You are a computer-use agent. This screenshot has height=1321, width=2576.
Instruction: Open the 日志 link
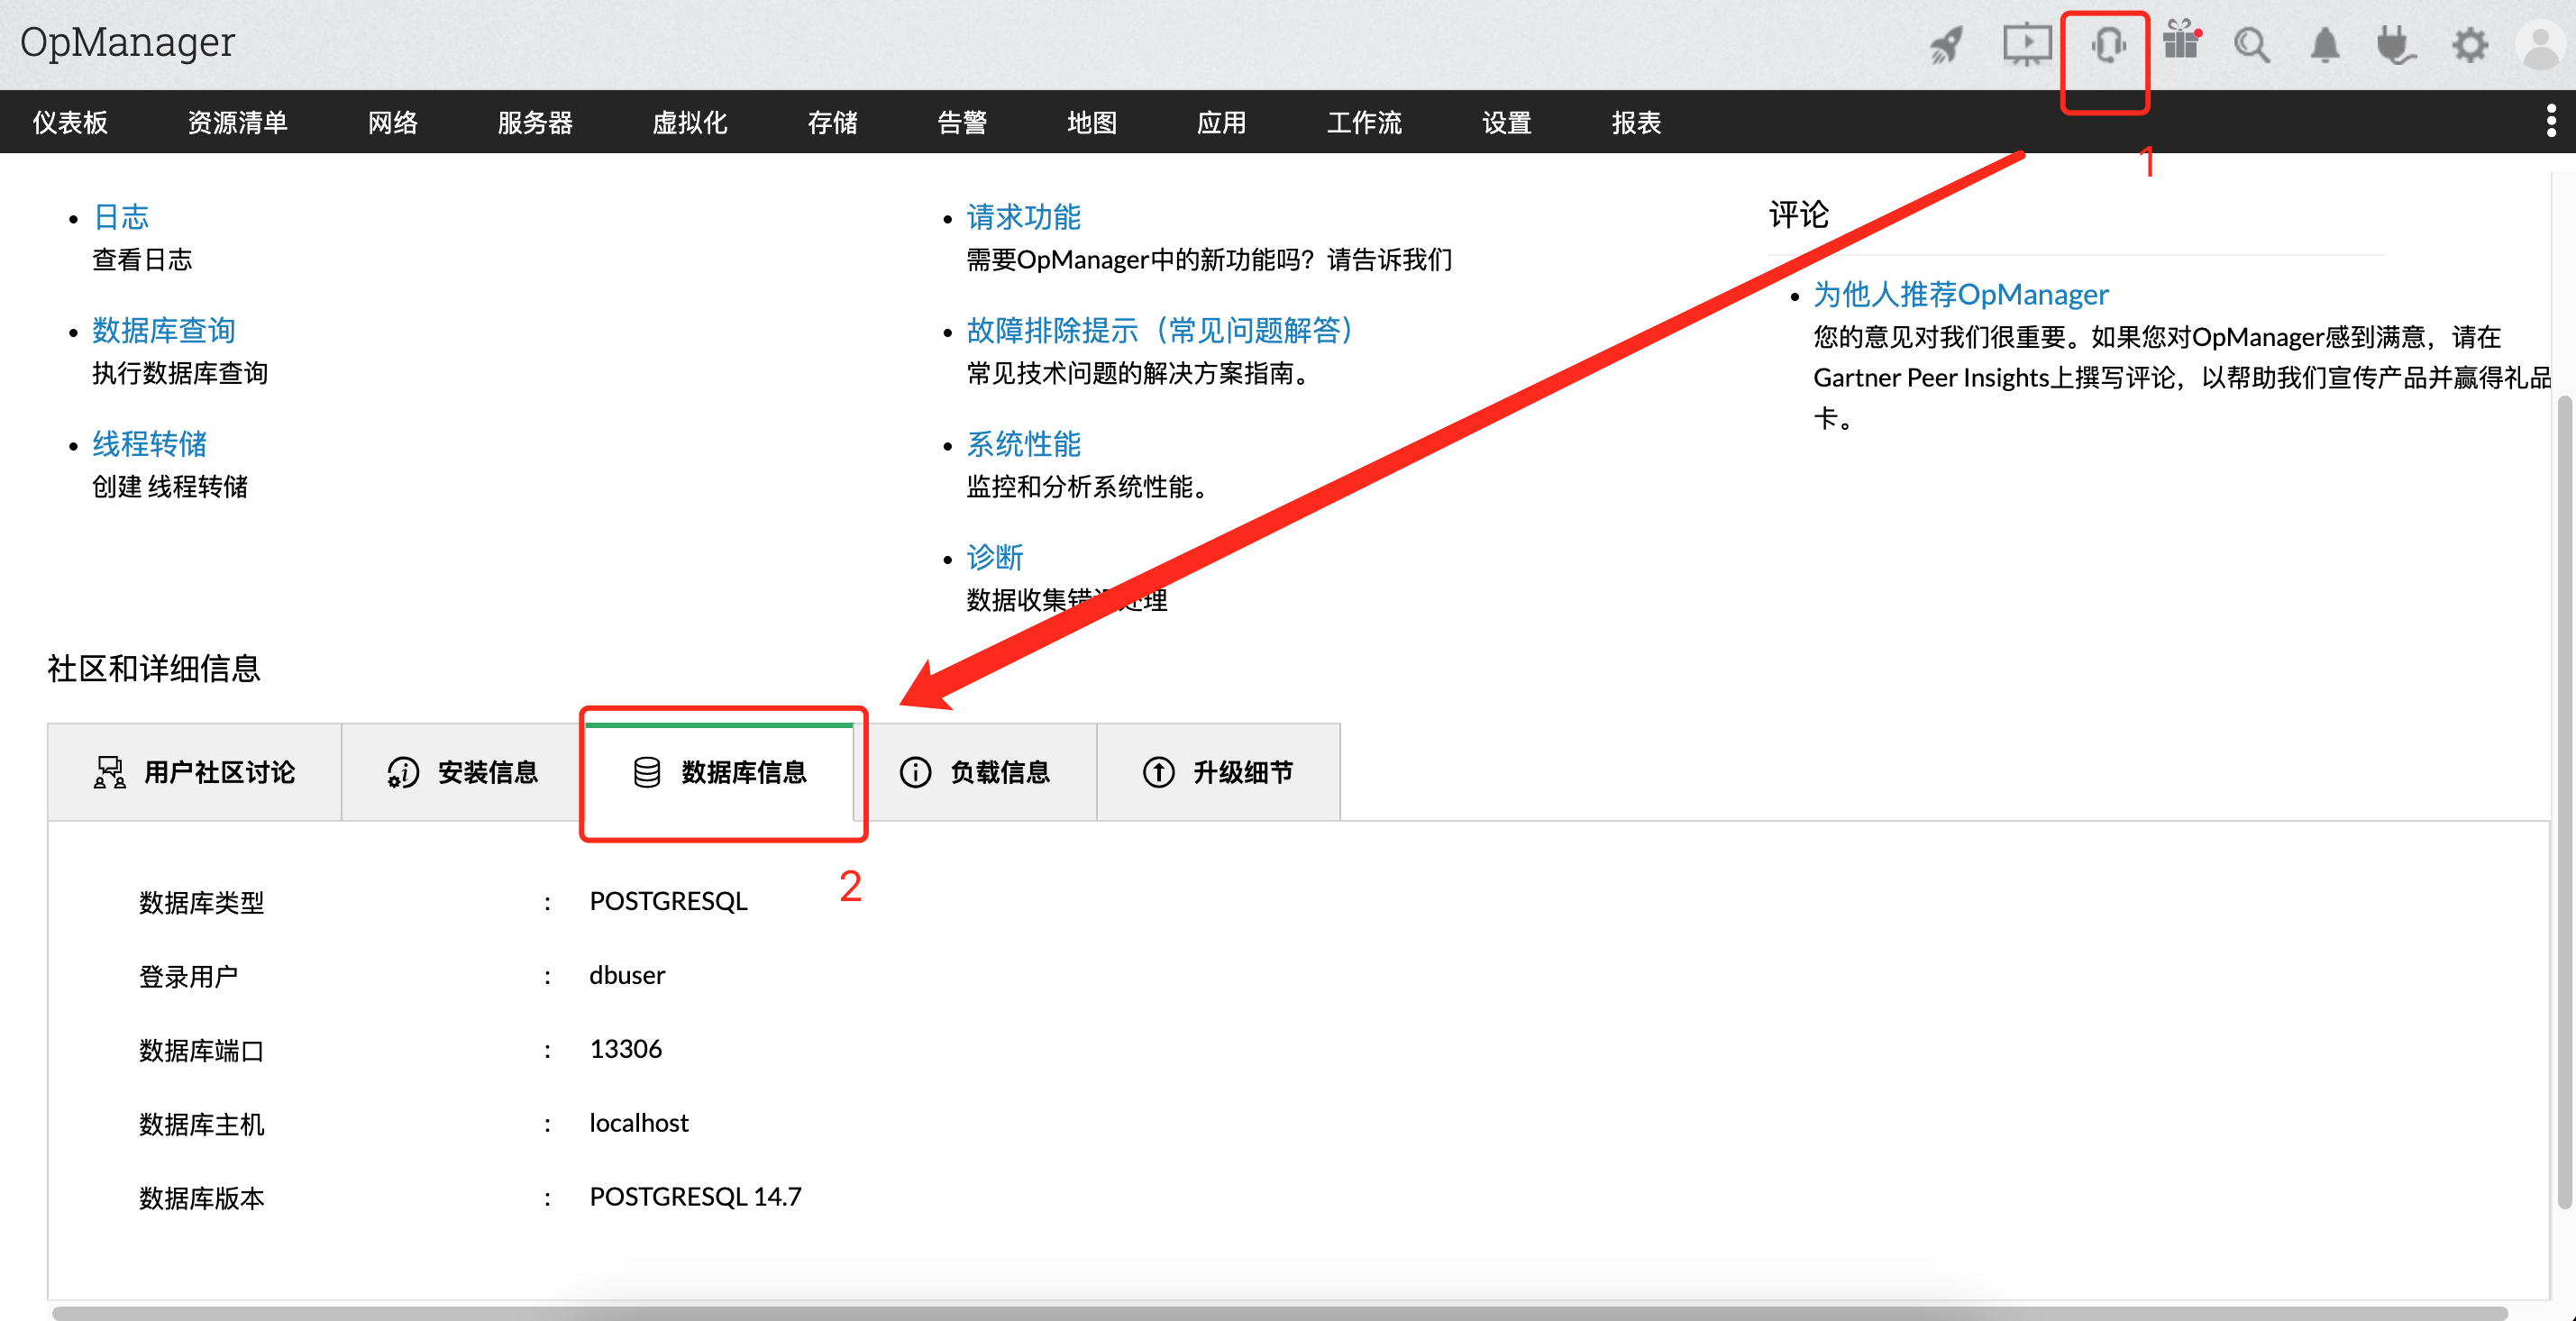[x=121, y=216]
